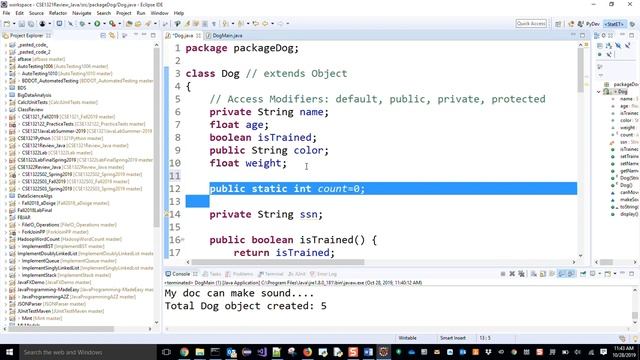Click on 'private String ssn;' code line
Image resolution: width=640 pixels, height=360 pixels.
(266, 214)
